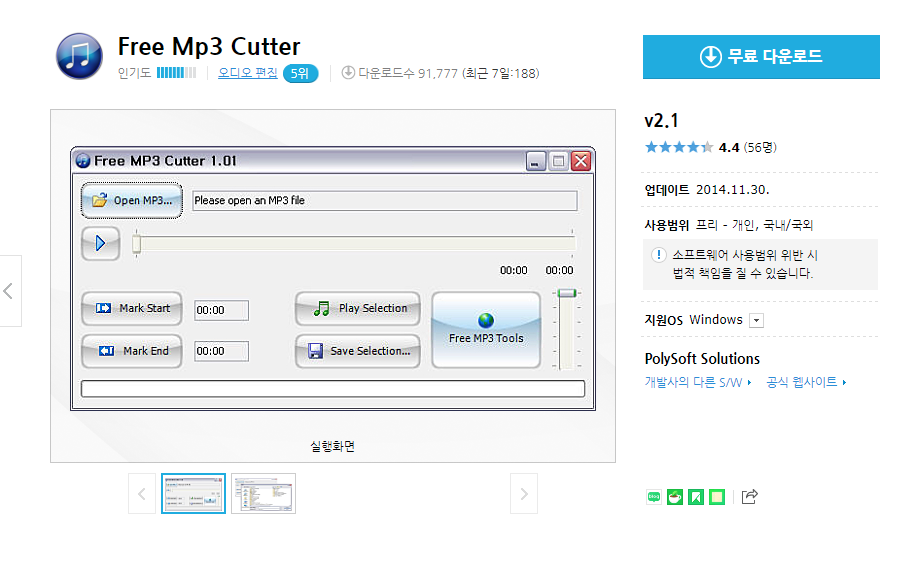Click the update date '2014.11.30.'
This screenshot has width=908, height=564.
point(733,190)
